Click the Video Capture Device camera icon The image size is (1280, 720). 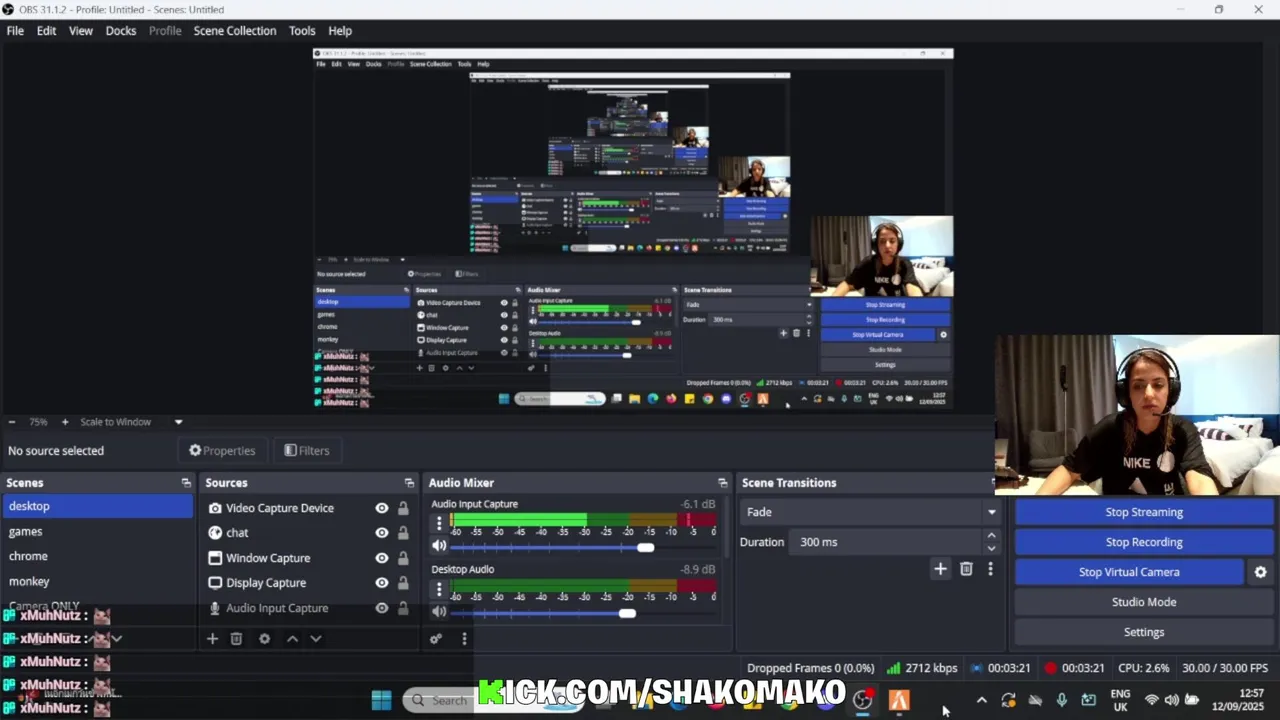click(215, 508)
